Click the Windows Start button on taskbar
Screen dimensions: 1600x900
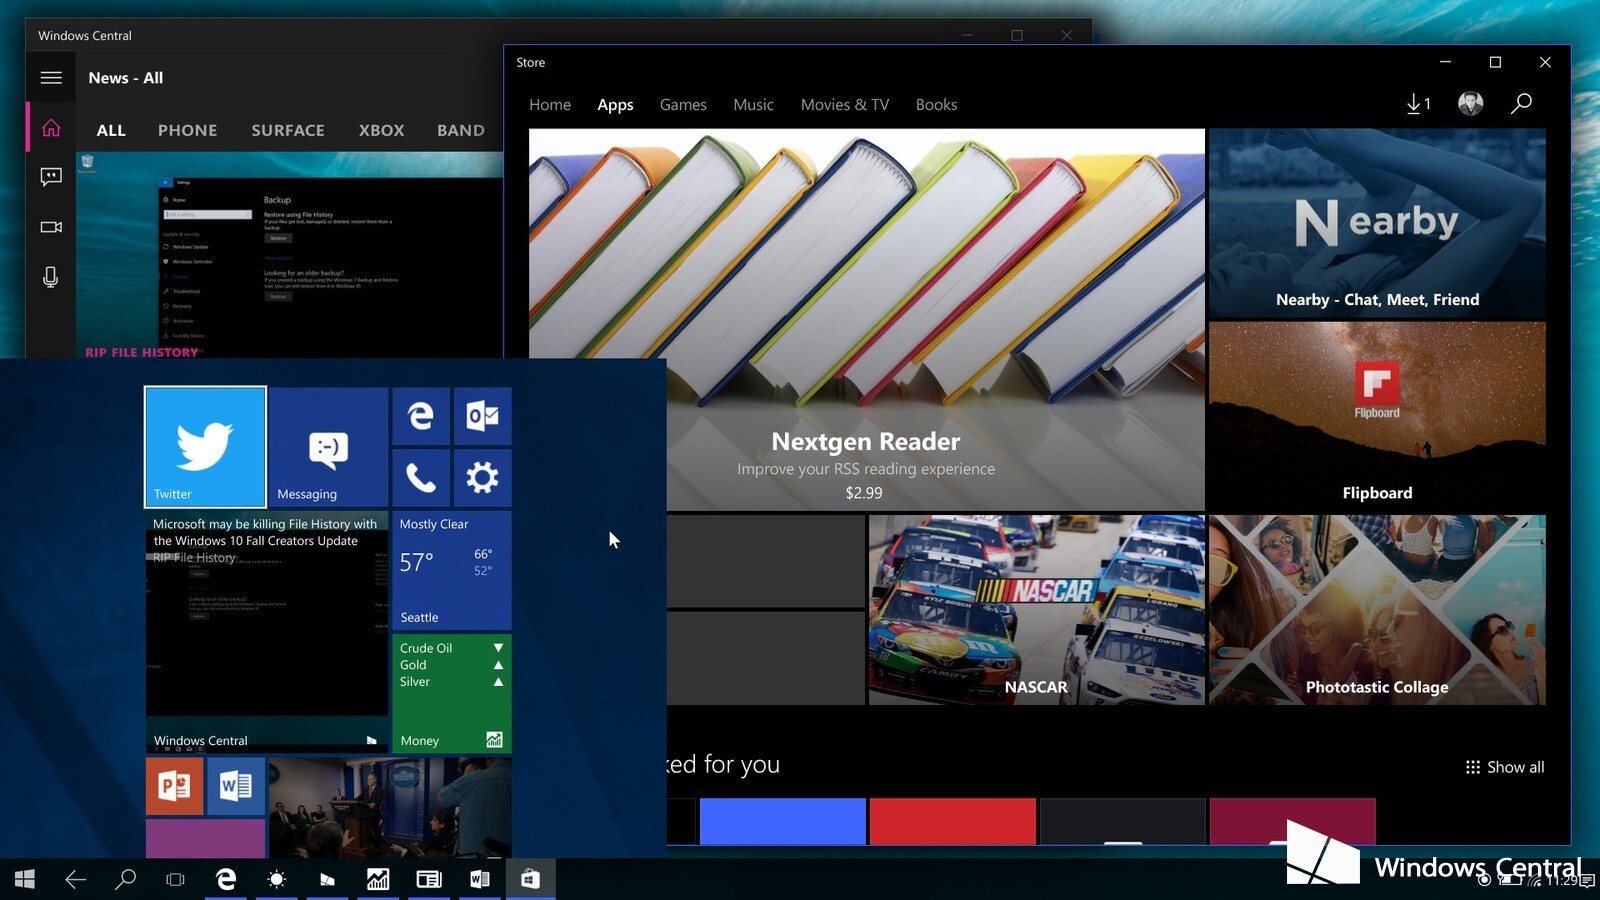coord(25,879)
